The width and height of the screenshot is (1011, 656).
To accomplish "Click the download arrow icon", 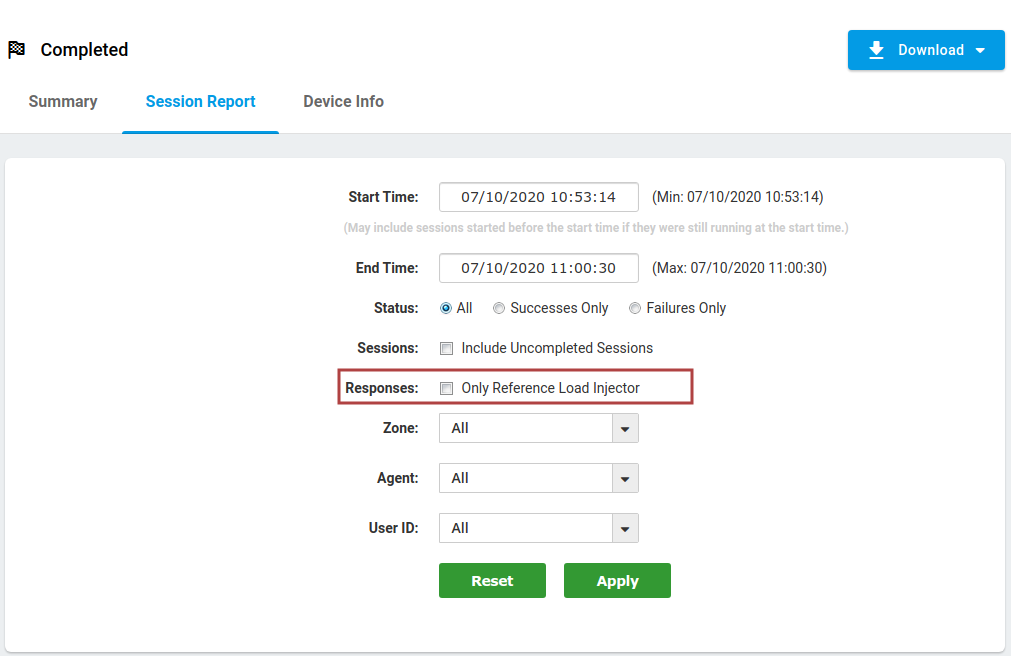I will coord(876,50).
